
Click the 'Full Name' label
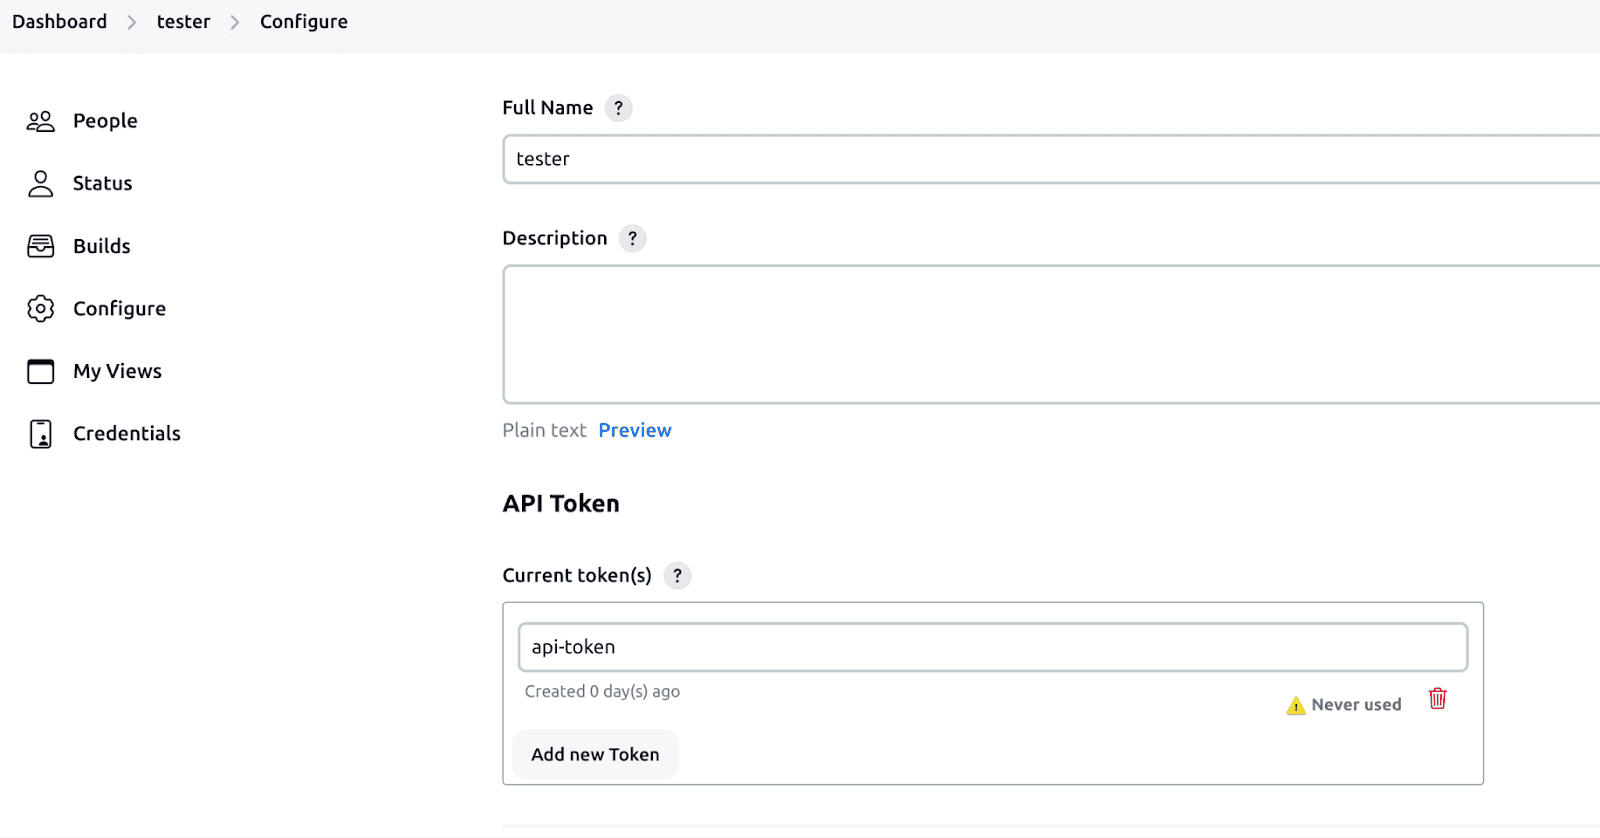pos(547,108)
